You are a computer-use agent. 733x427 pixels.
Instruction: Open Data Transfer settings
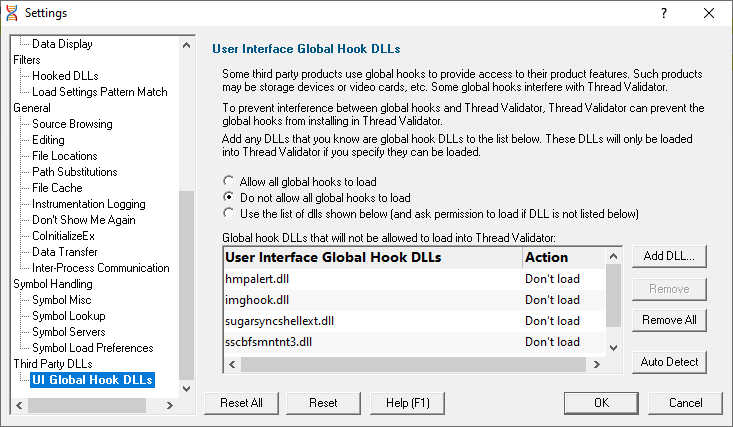coord(65,252)
